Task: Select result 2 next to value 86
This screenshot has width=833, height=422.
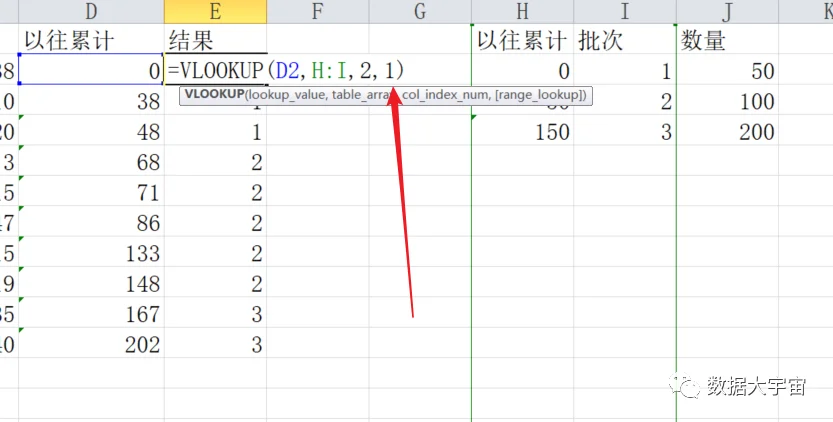Action: tap(215, 222)
